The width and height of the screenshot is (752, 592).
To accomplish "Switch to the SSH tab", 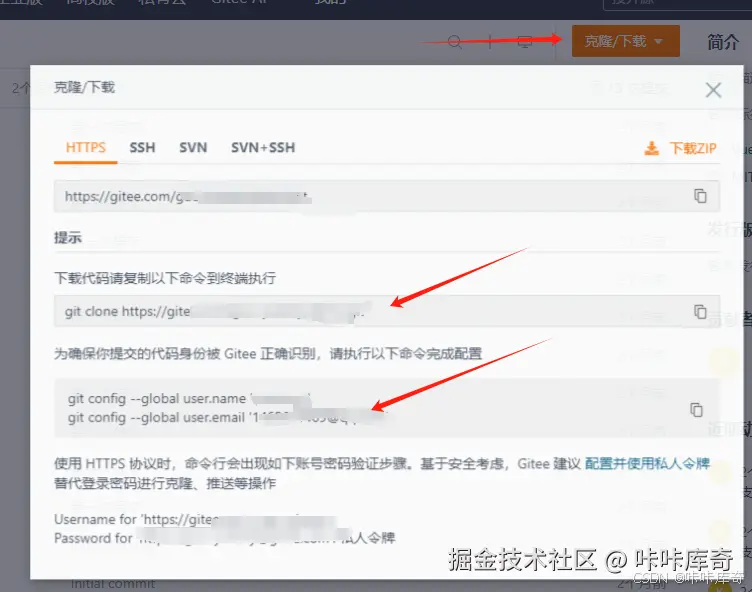I will coord(142,147).
